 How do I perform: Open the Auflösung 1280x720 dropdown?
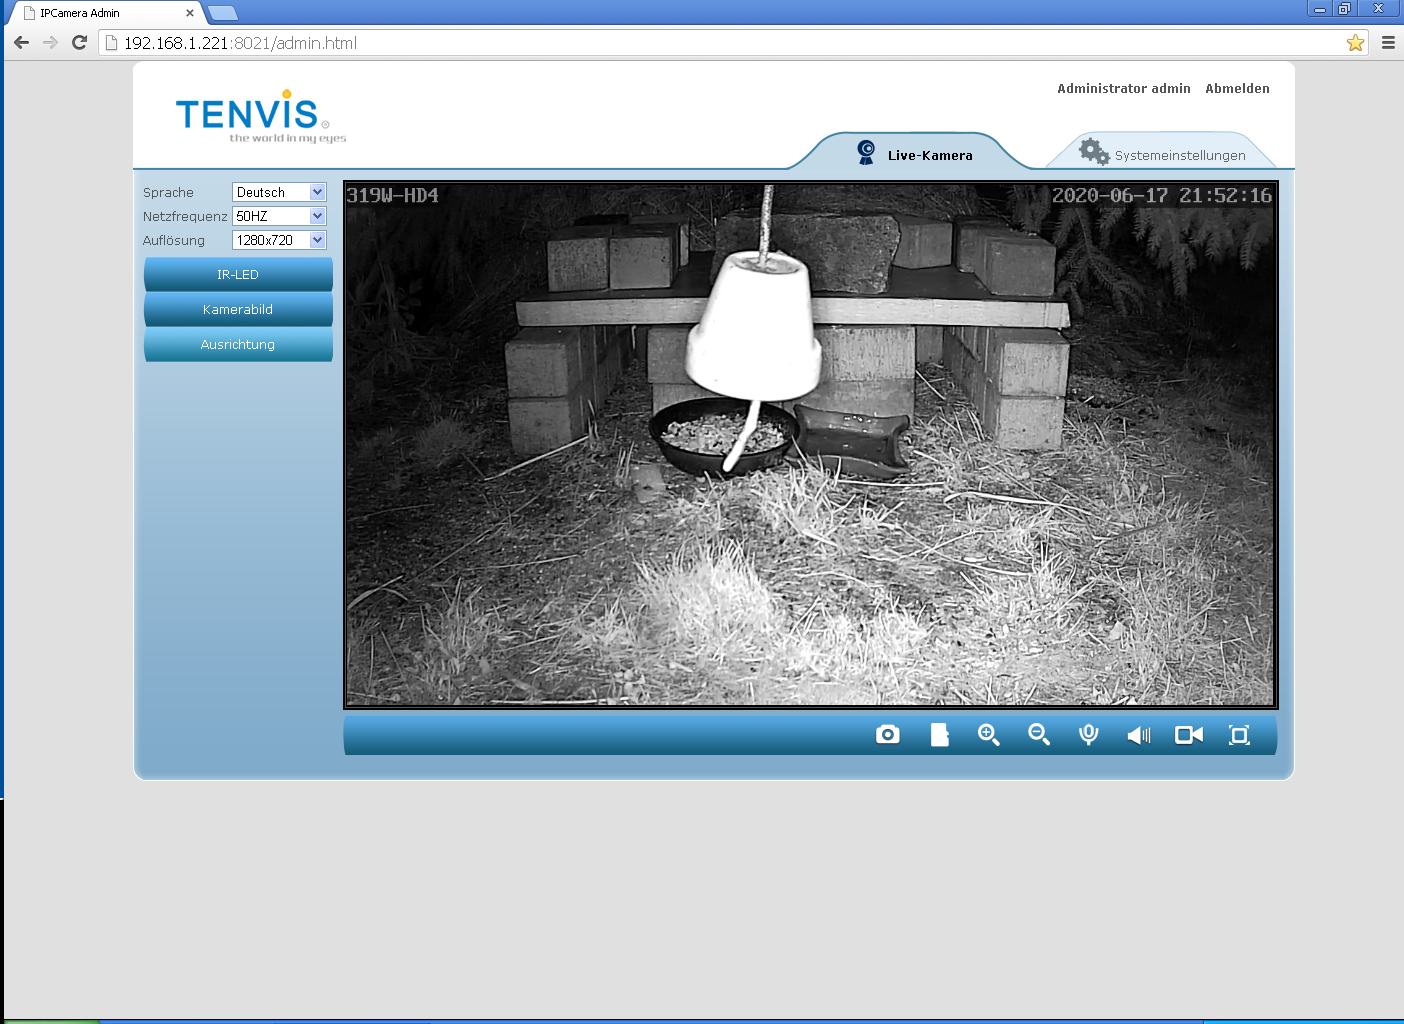click(279, 240)
